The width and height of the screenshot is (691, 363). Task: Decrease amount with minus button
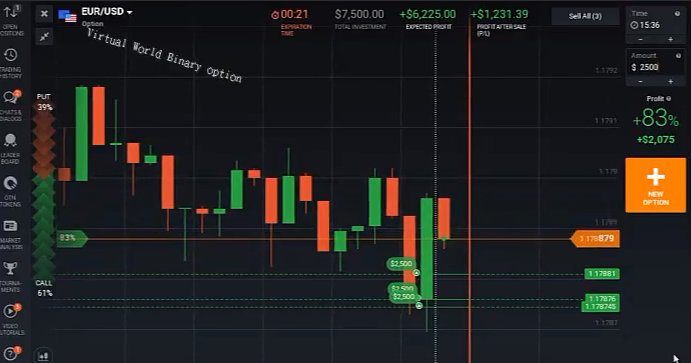pyautogui.click(x=640, y=81)
